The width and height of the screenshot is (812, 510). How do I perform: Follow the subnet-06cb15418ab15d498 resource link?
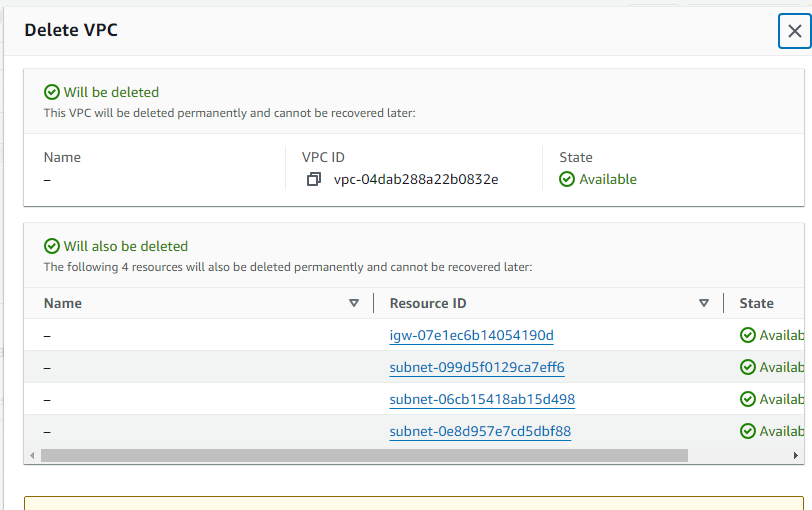tap(482, 399)
